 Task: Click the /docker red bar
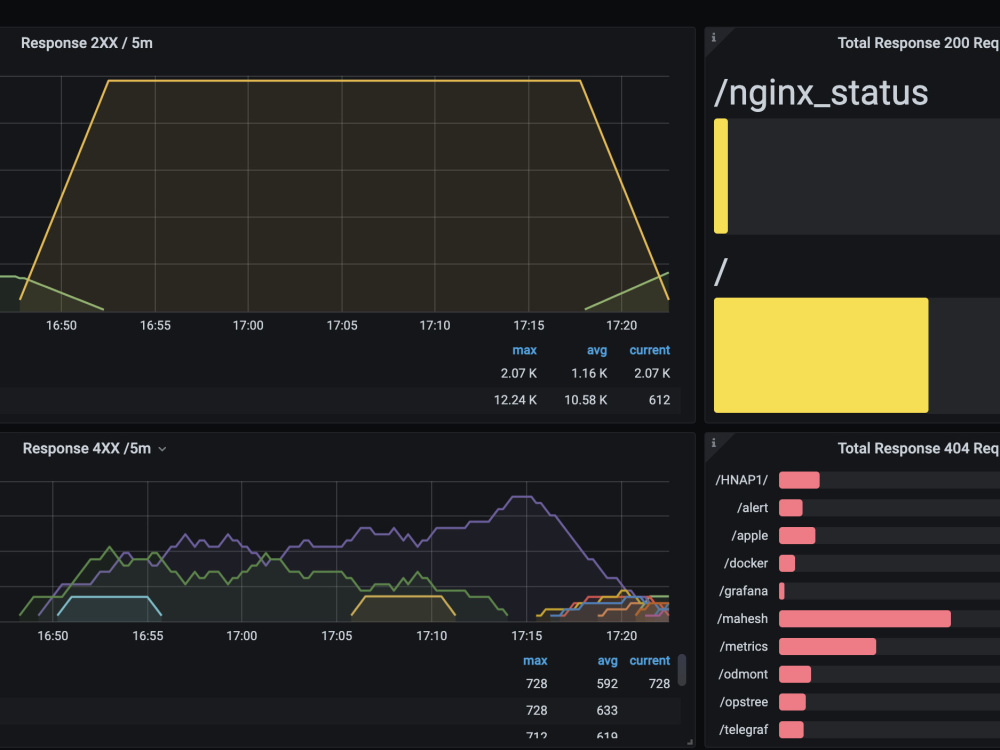pyautogui.click(x=787, y=563)
